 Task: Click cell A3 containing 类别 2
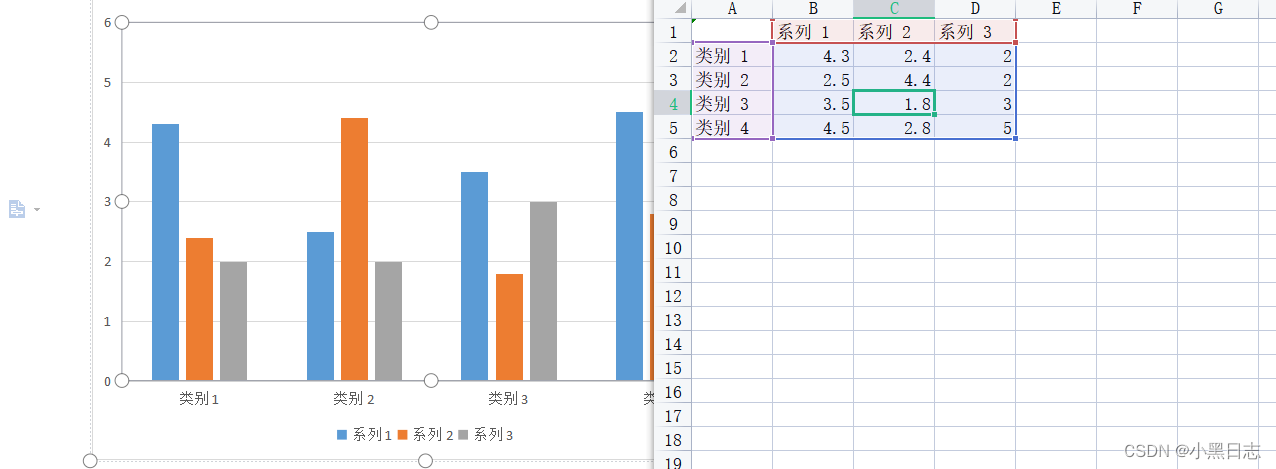(x=732, y=79)
